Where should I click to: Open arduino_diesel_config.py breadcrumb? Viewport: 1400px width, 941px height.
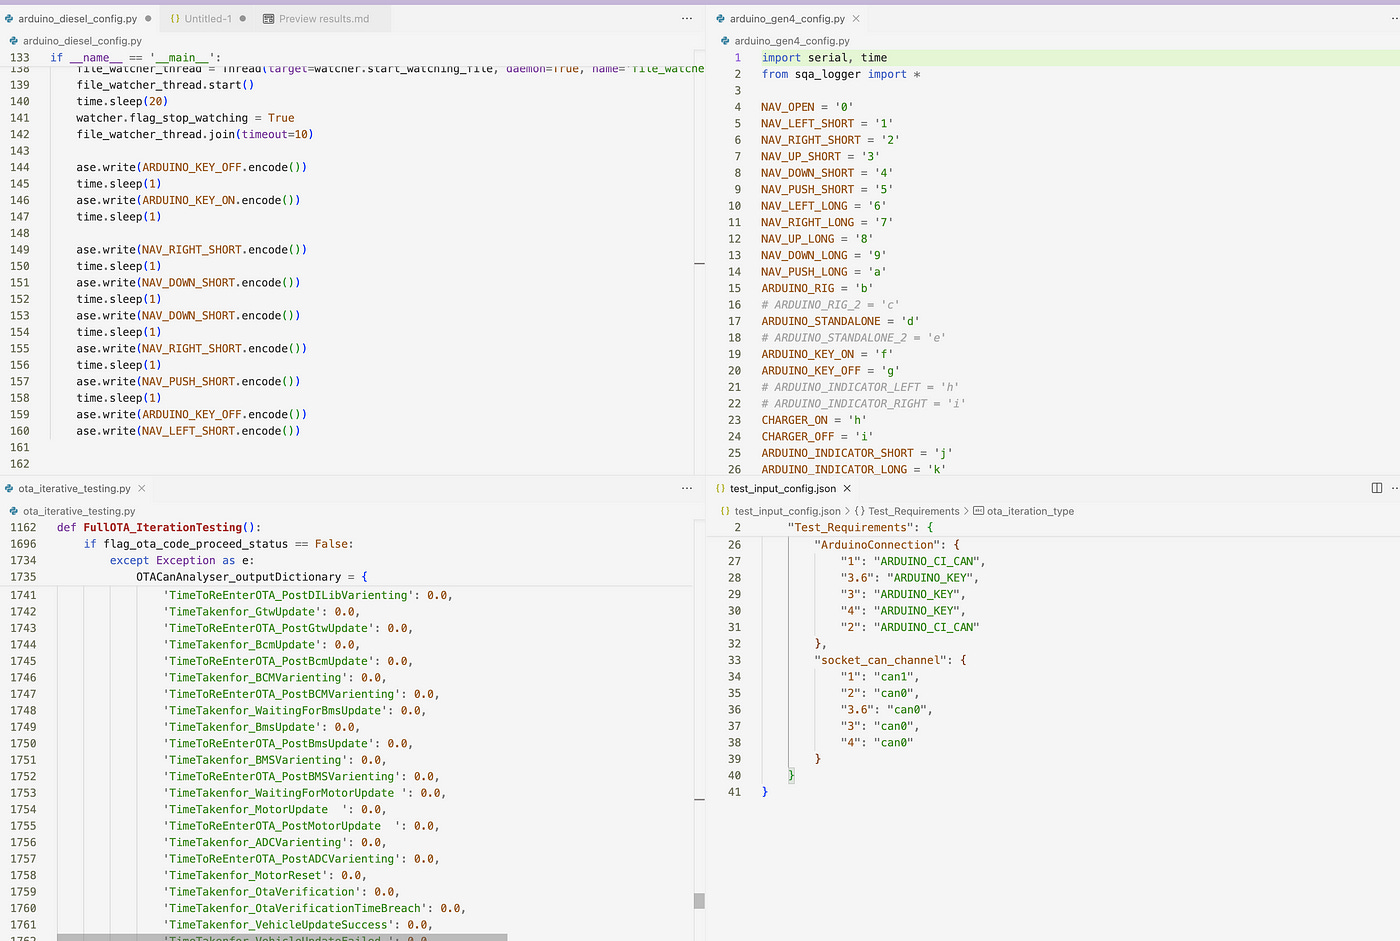(x=82, y=41)
